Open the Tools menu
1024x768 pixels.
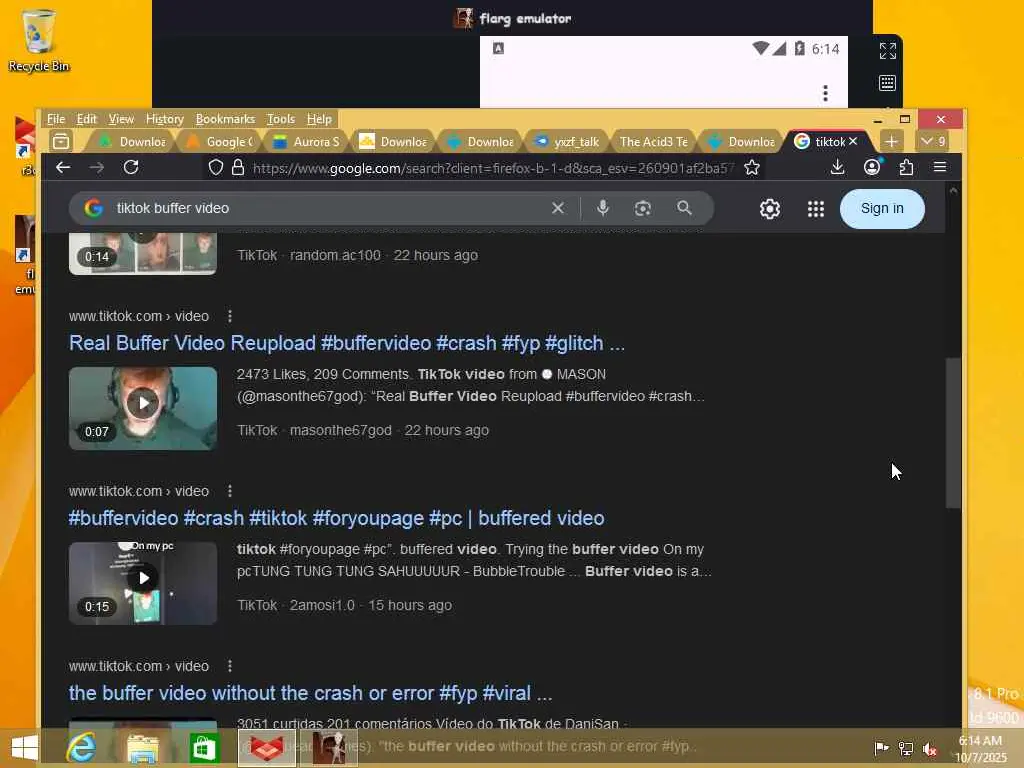281,119
